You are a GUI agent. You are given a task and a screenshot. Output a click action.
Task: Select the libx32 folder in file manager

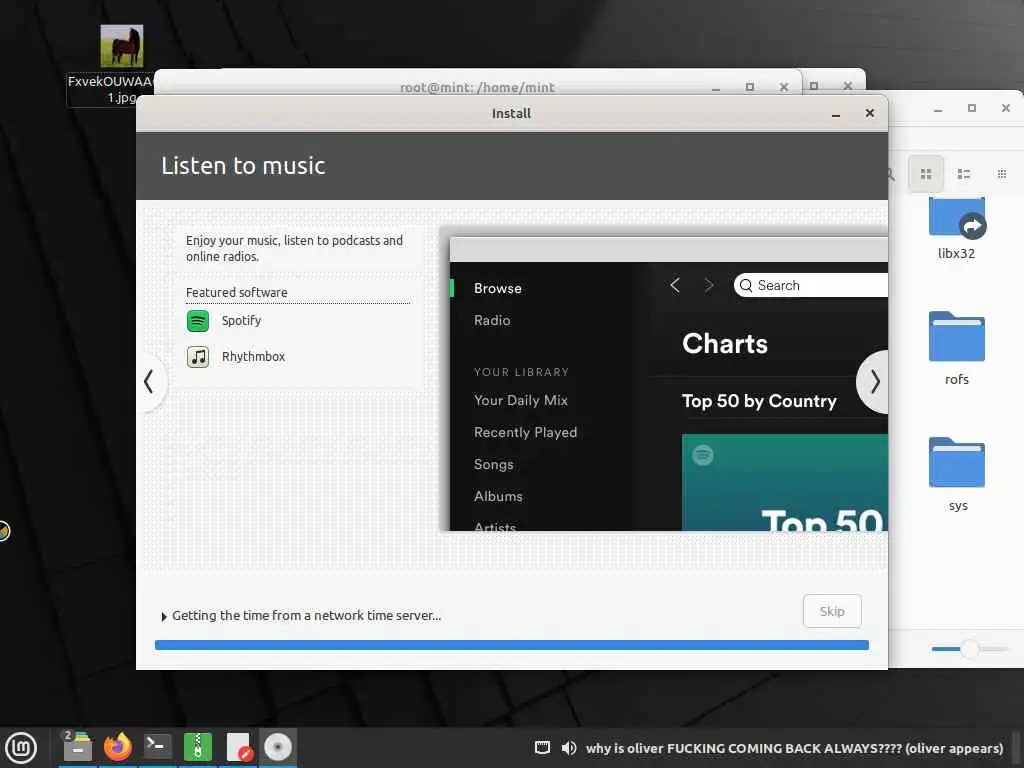957,229
